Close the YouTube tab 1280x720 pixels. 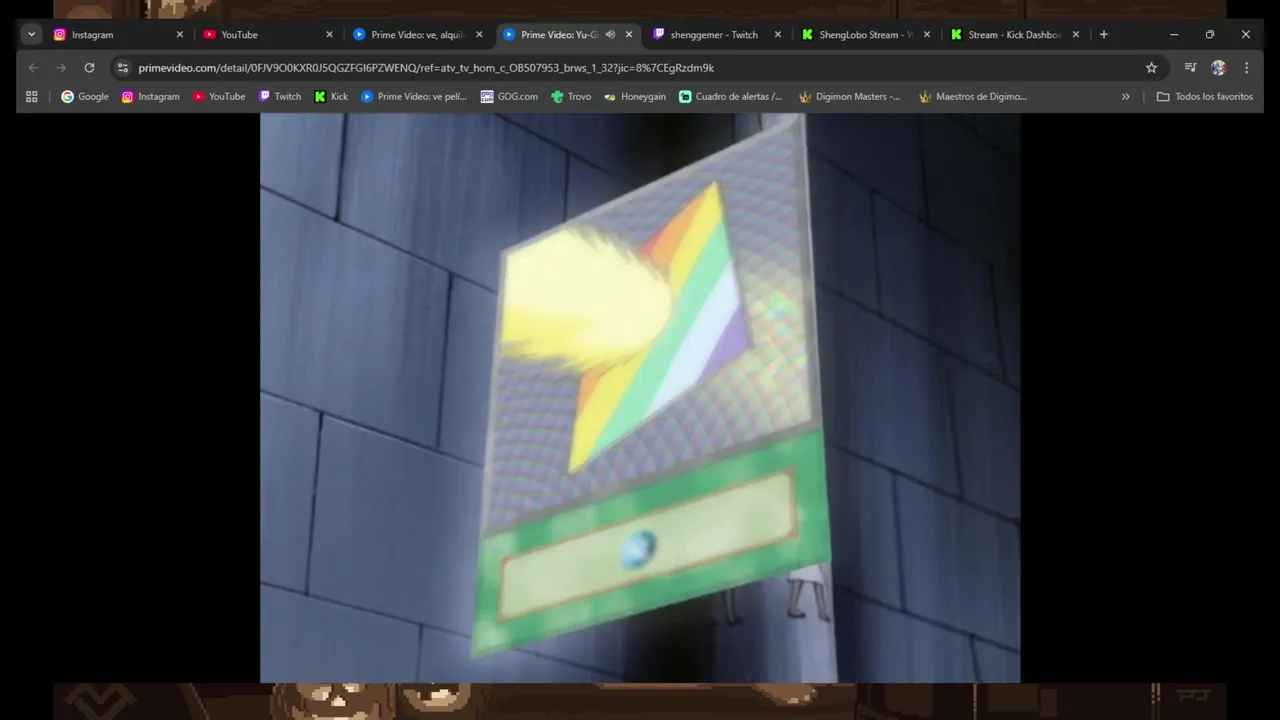point(329,34)
